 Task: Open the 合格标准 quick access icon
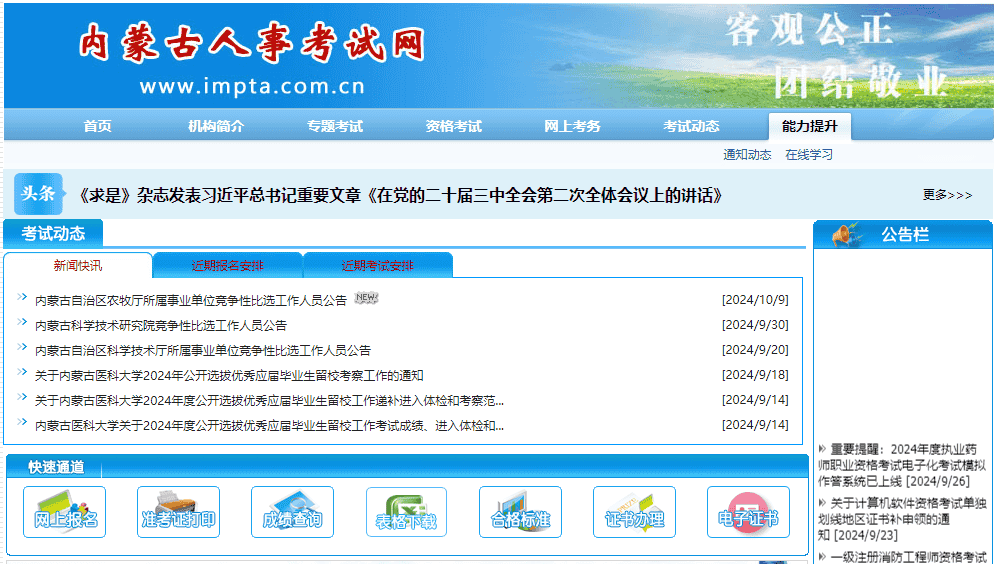520,512
